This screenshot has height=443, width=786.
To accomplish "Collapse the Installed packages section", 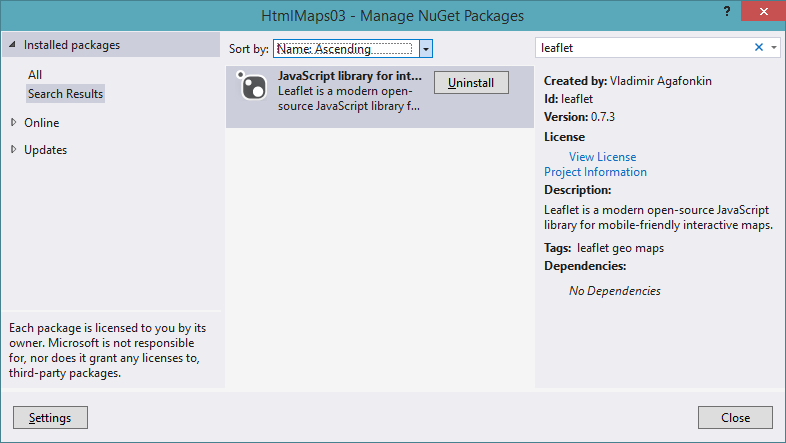I will [13, 45].
